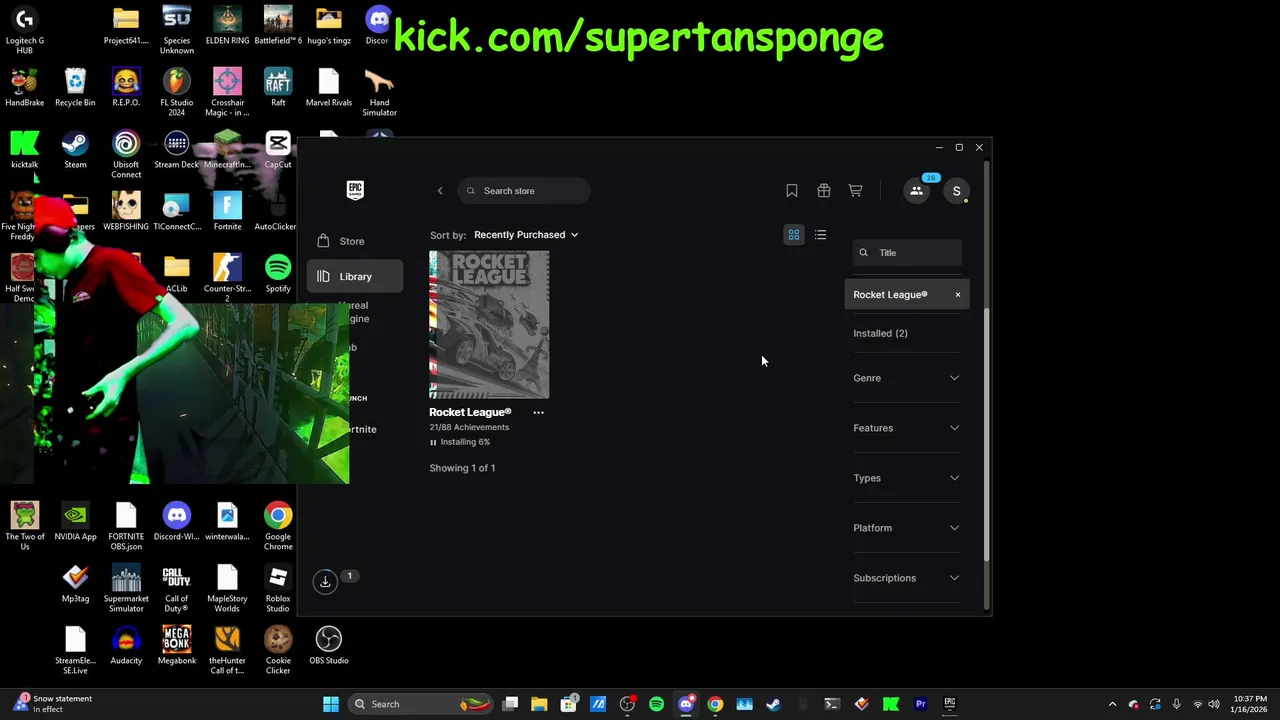1280x720 pixels.
Task: Open the Google Chrome desktop shortcut
Action: (278, 526)
